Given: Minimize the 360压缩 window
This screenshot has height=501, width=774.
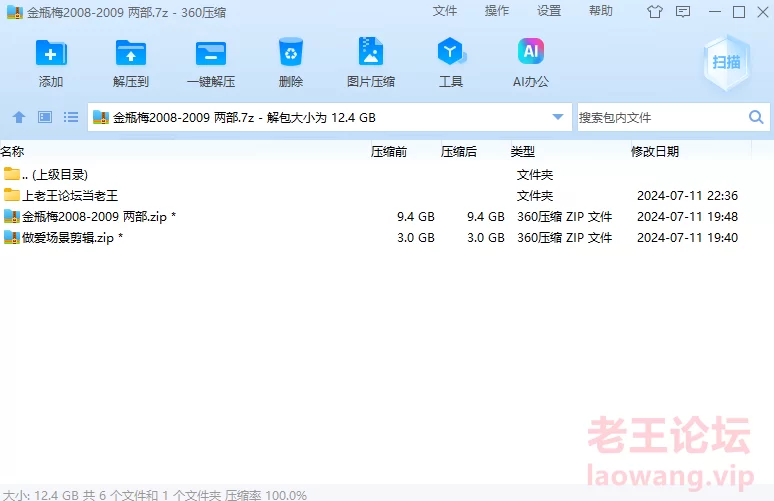Looking at the screenshot, I should (x=715, y=11).
